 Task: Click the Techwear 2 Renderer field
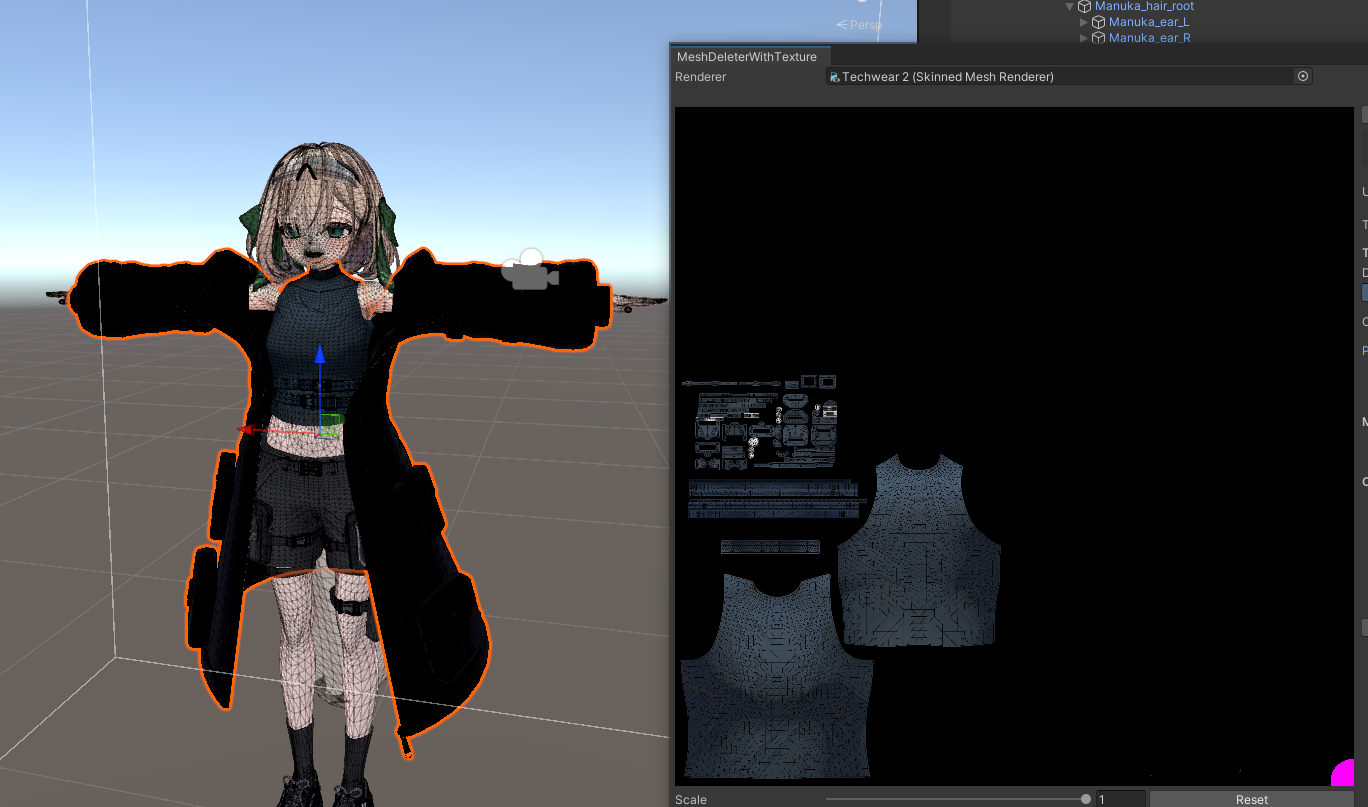click(x=1060, y=77)
